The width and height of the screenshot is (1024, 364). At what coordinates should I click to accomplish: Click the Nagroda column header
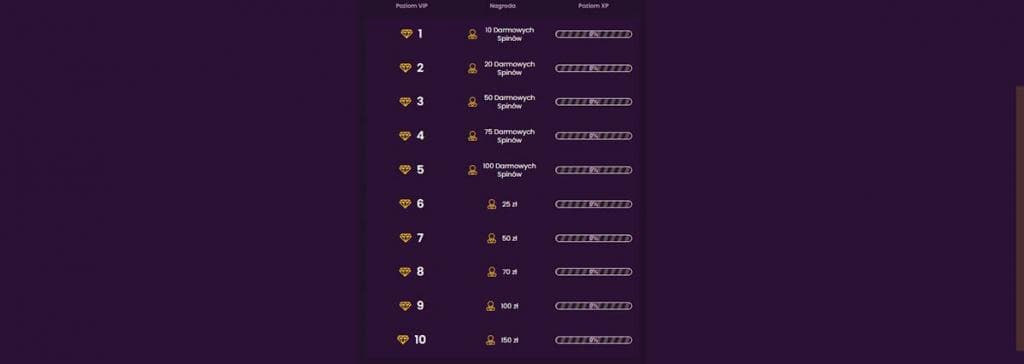click(502, 6)
